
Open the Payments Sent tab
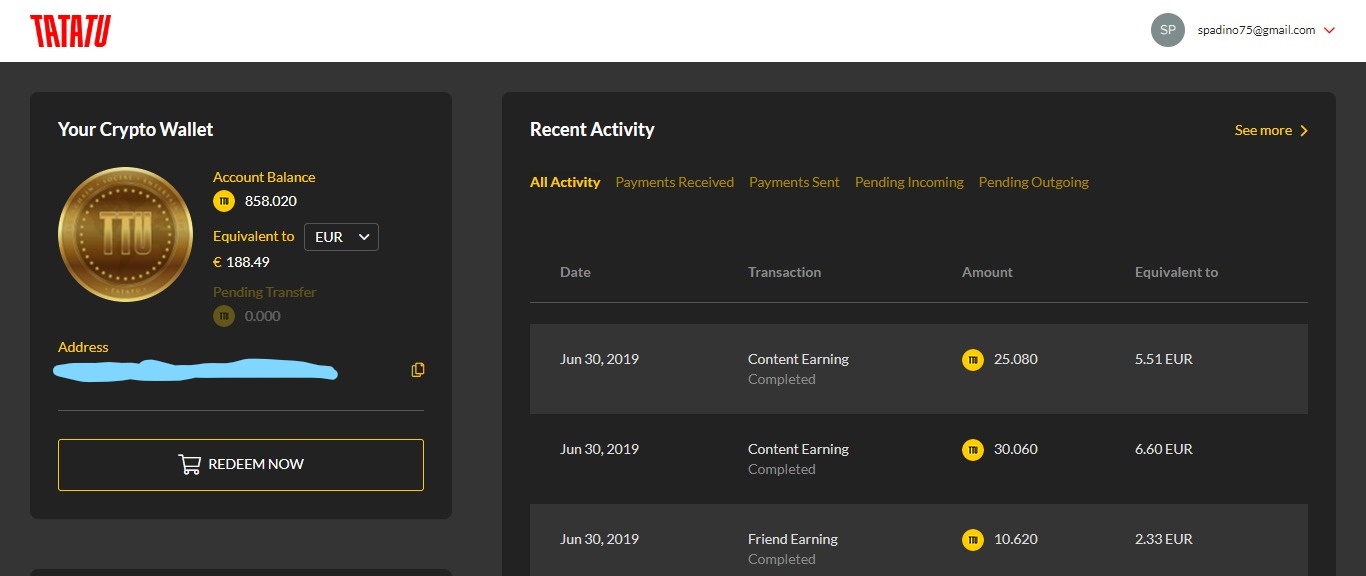coord(794,182)
